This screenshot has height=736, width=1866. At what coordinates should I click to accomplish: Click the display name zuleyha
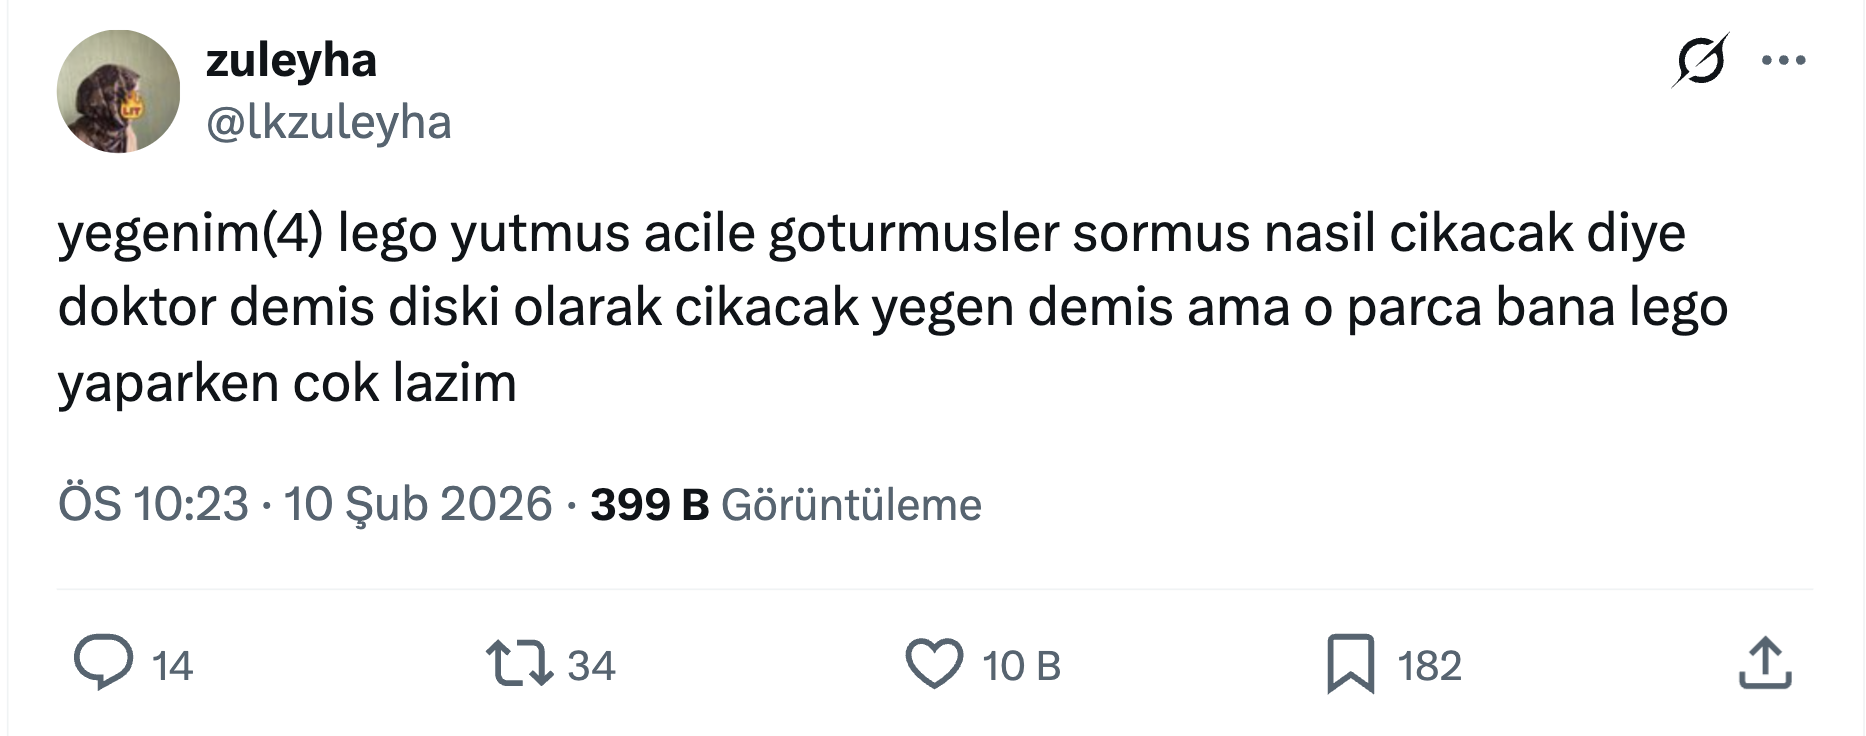click(x=291, y=61)
